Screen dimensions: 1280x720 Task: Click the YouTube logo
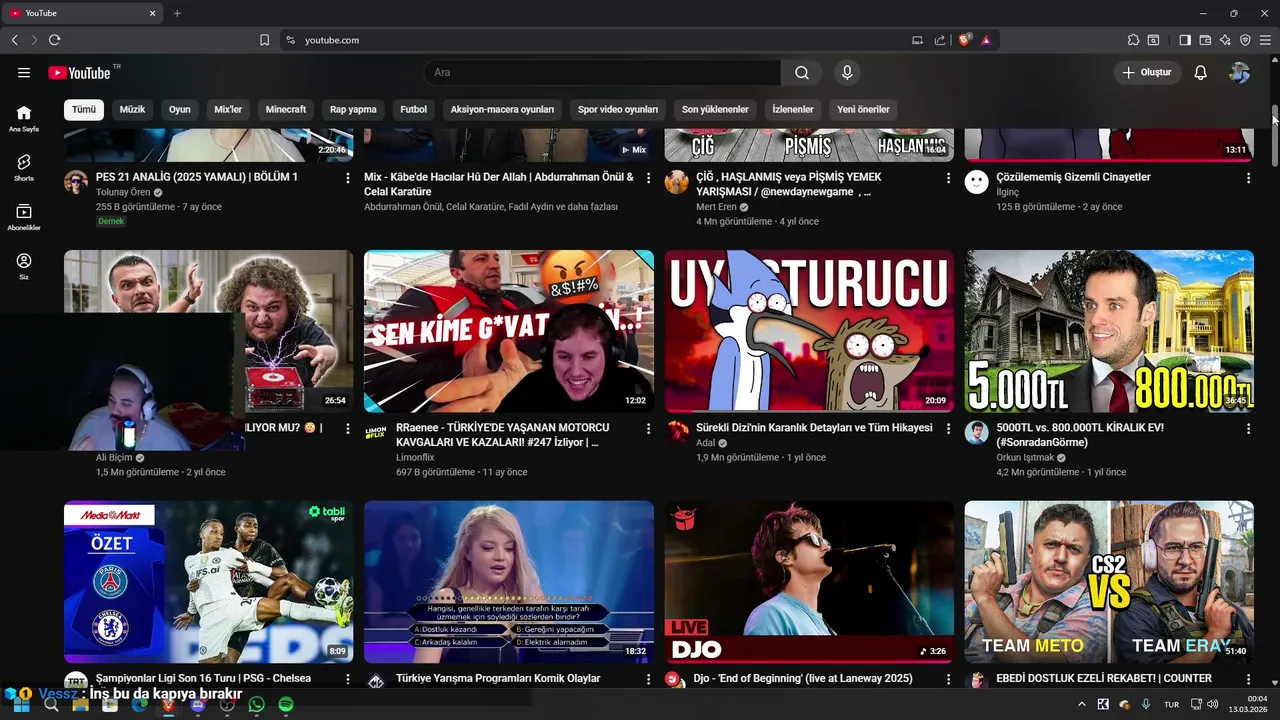79,72
